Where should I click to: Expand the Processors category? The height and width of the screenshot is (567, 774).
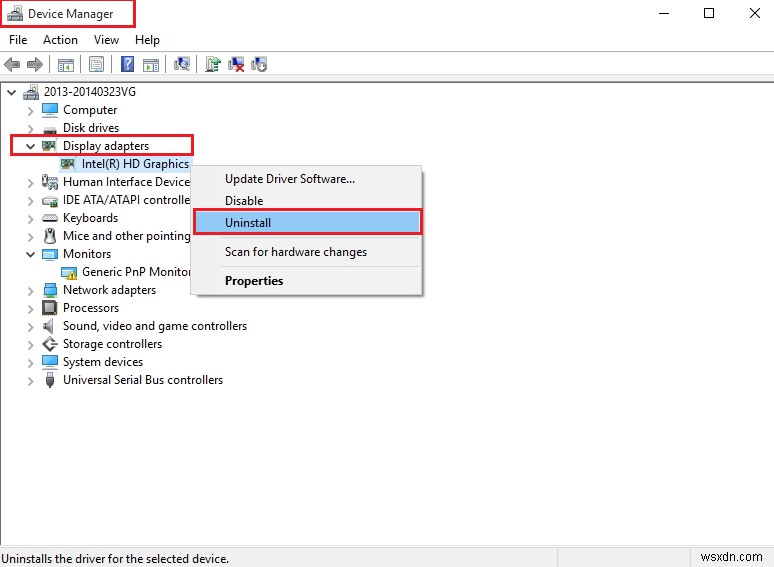point(31,309)
